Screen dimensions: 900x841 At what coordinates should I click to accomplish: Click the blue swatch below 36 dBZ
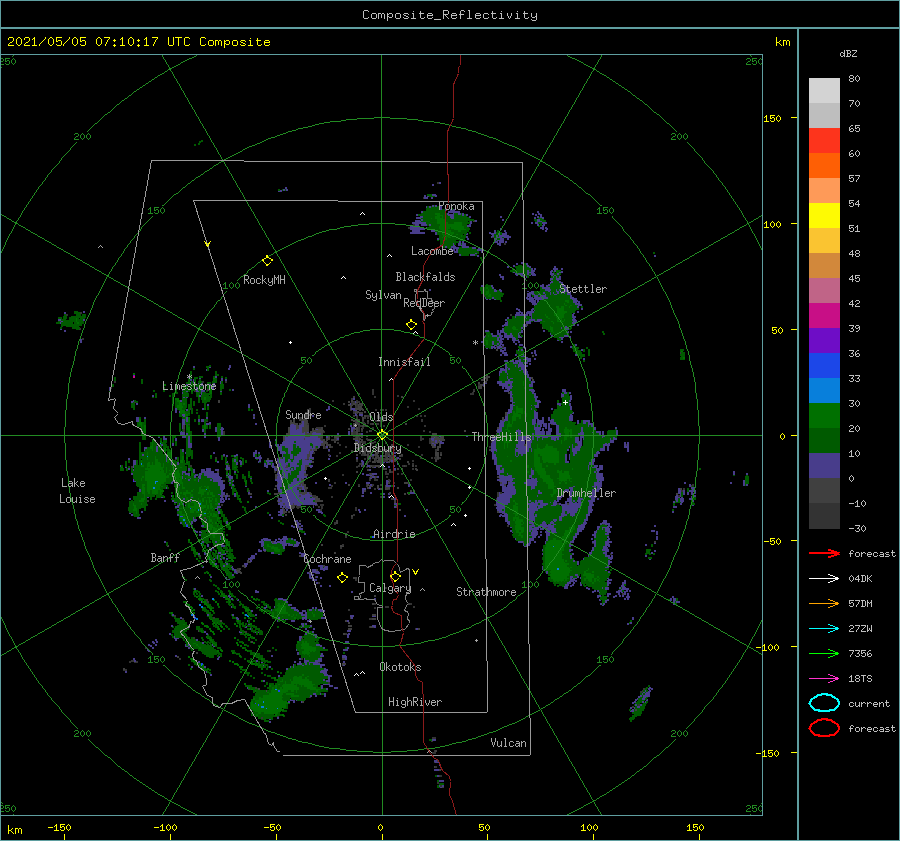point(824,366)
